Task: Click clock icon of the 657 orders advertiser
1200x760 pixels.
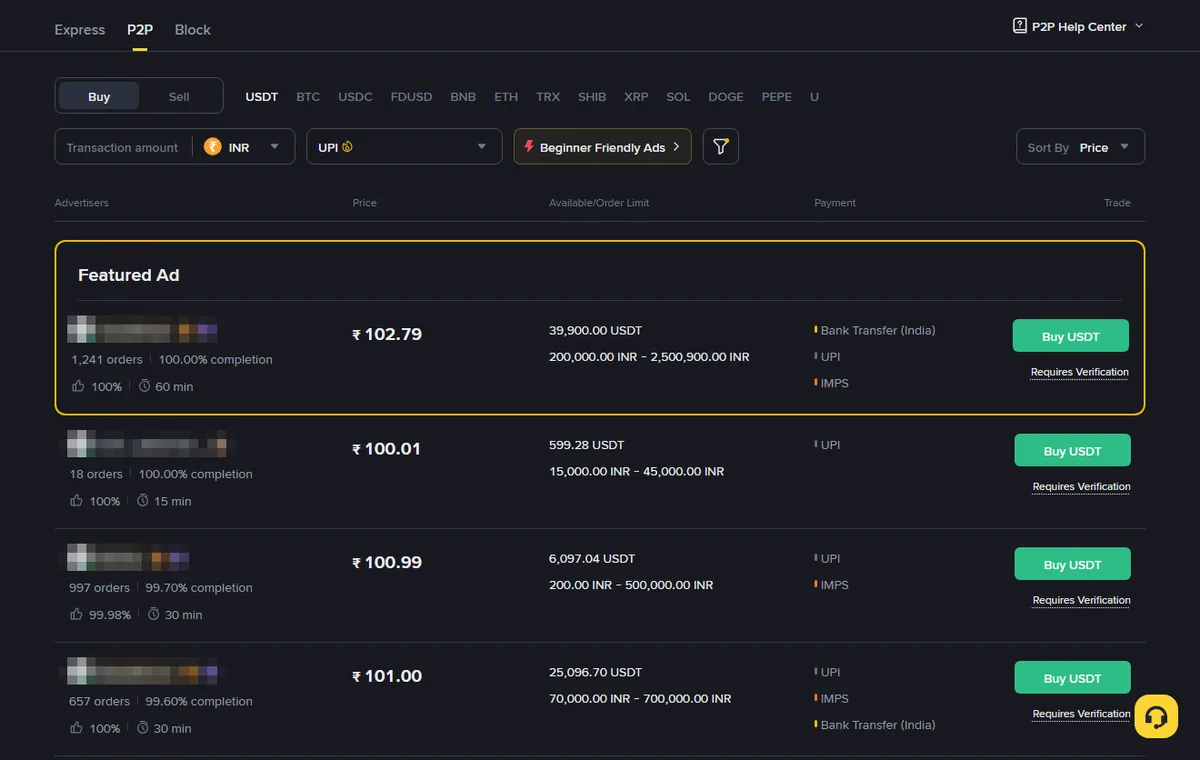Action: coord(143,728)
